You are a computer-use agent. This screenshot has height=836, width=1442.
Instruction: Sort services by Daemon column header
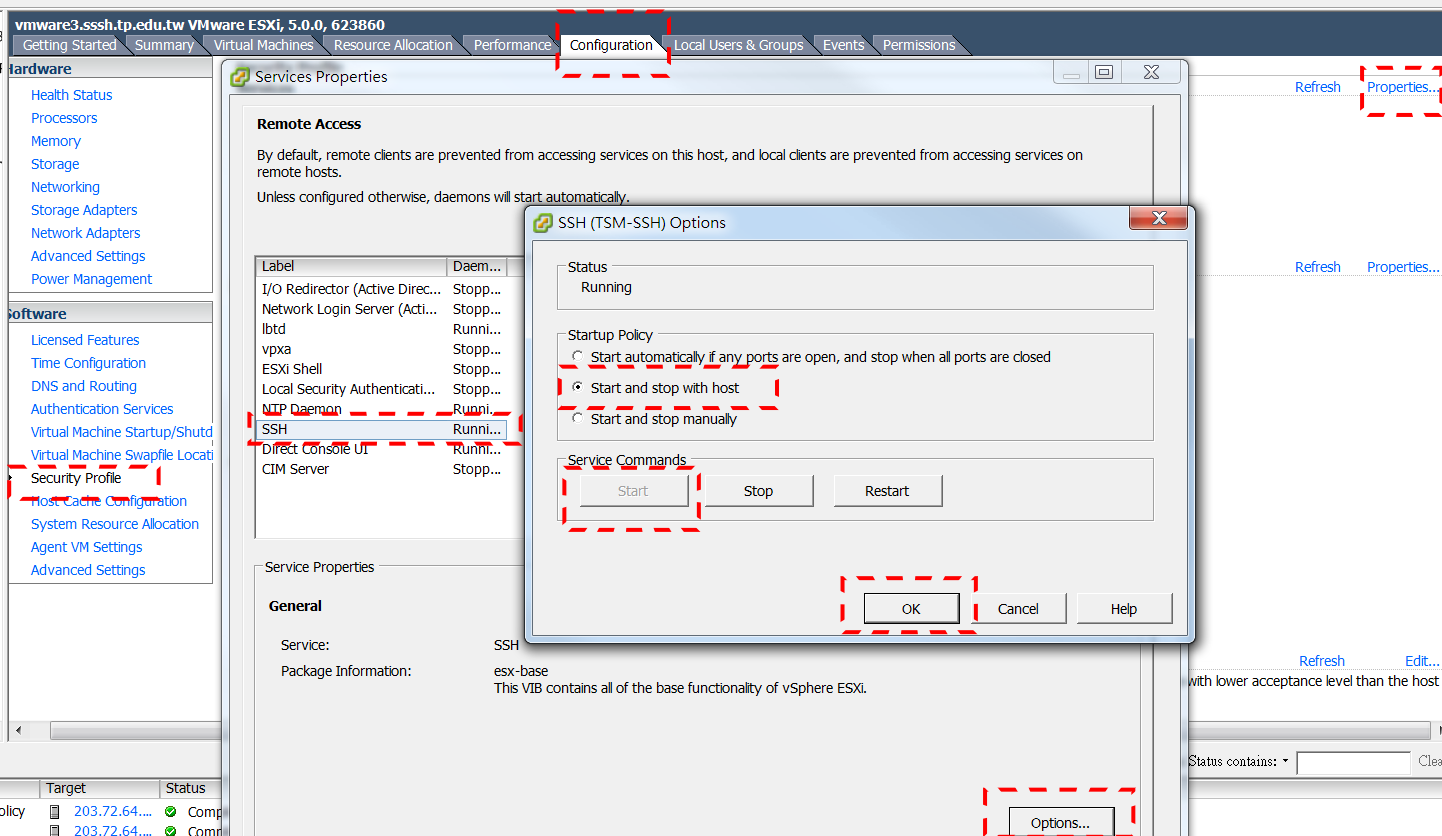pos(477,267)
